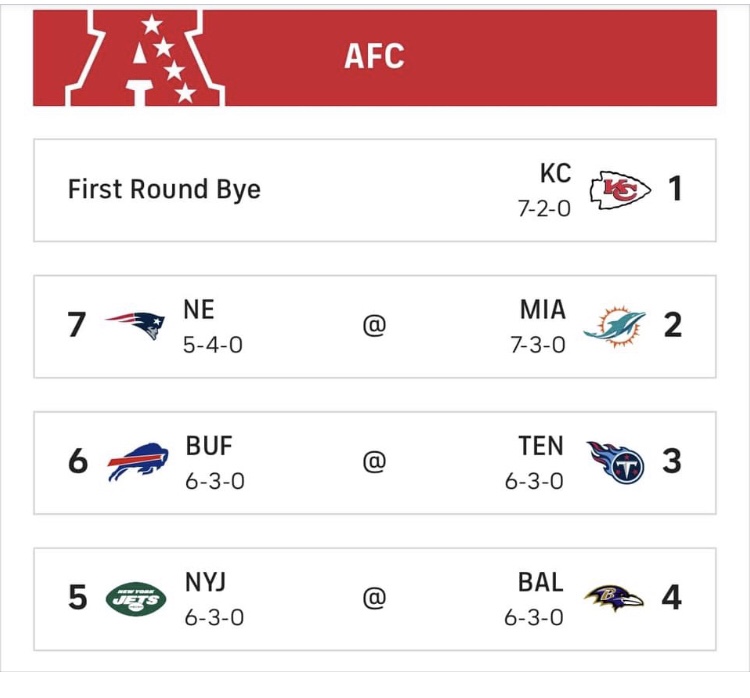Click the Kansas City Chiefs logo

click(x=619, y=190)
